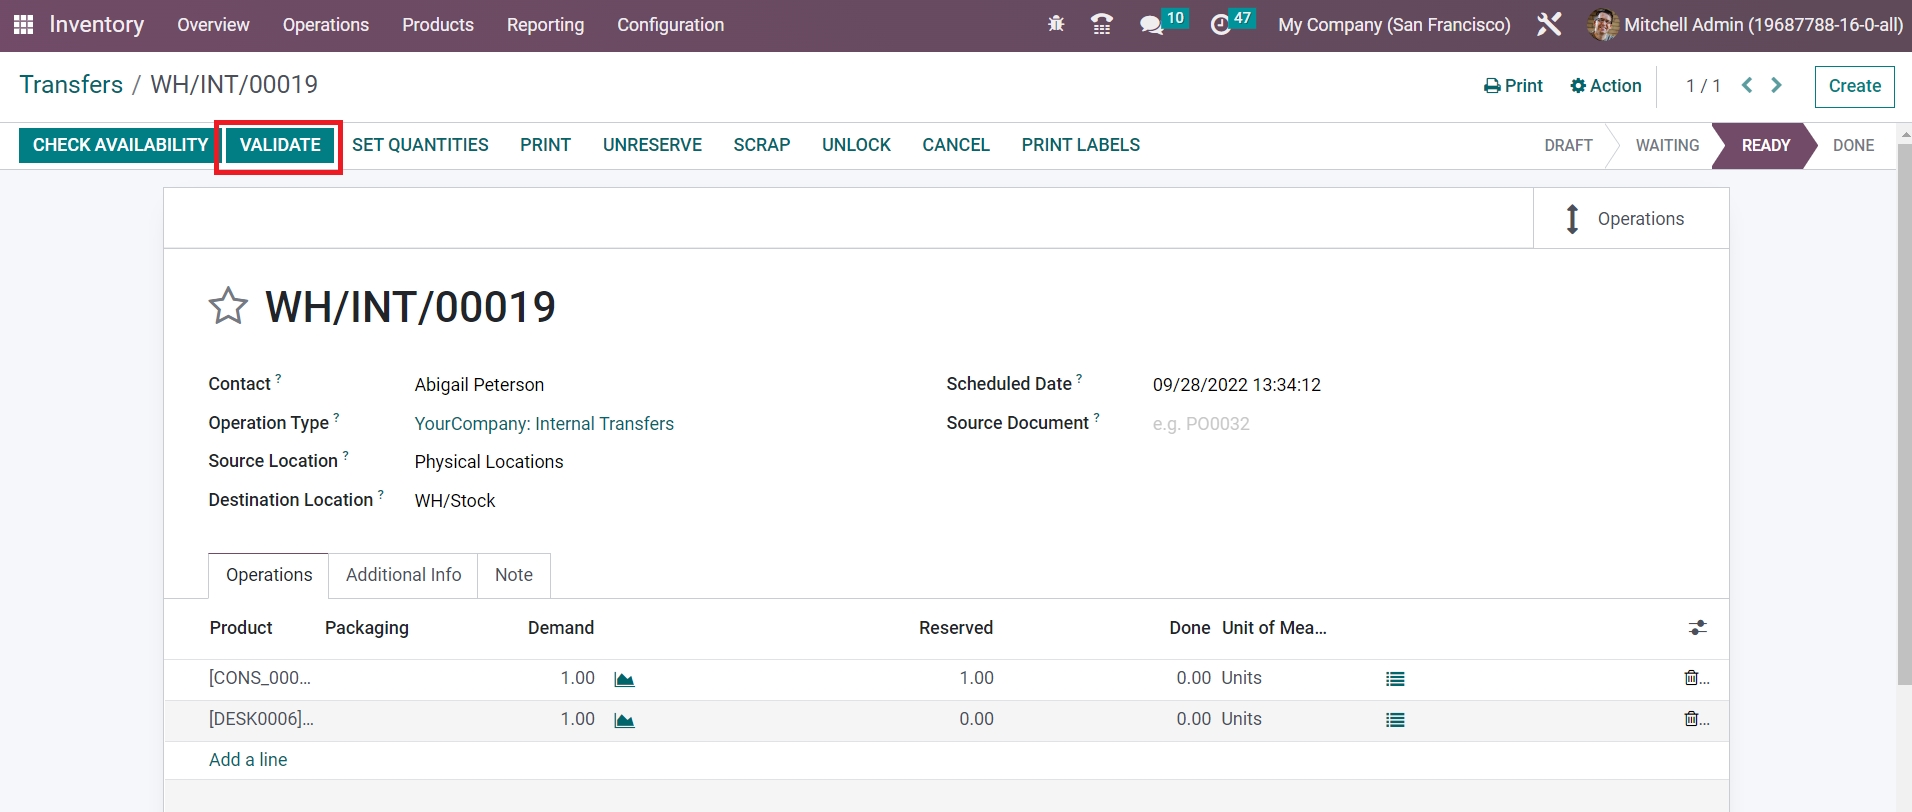The width and height of the screenshot is (1912, 812).
Task: Open the Operations top menu
Action: (x=326, y=25)
